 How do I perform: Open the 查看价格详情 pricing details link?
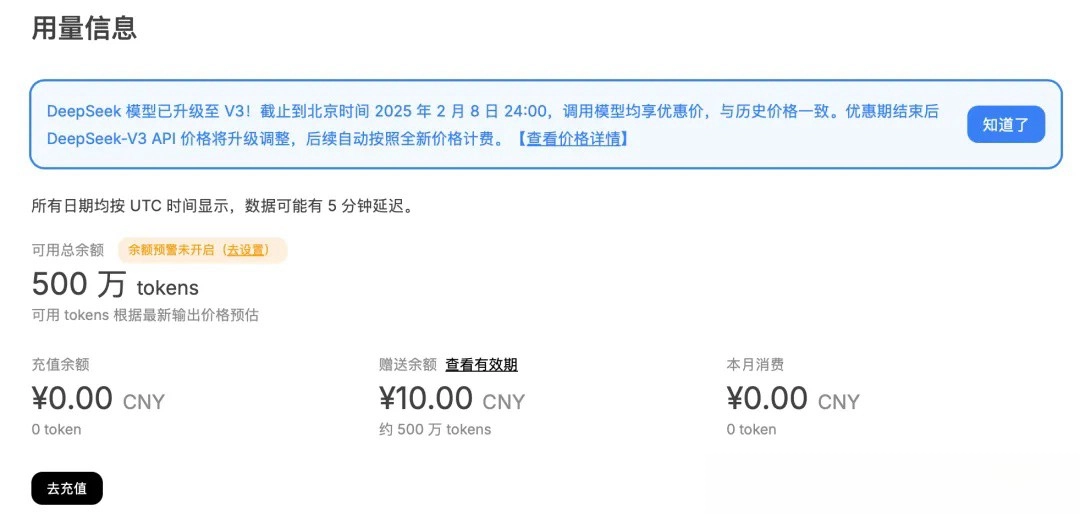click(x=572, y=139)
